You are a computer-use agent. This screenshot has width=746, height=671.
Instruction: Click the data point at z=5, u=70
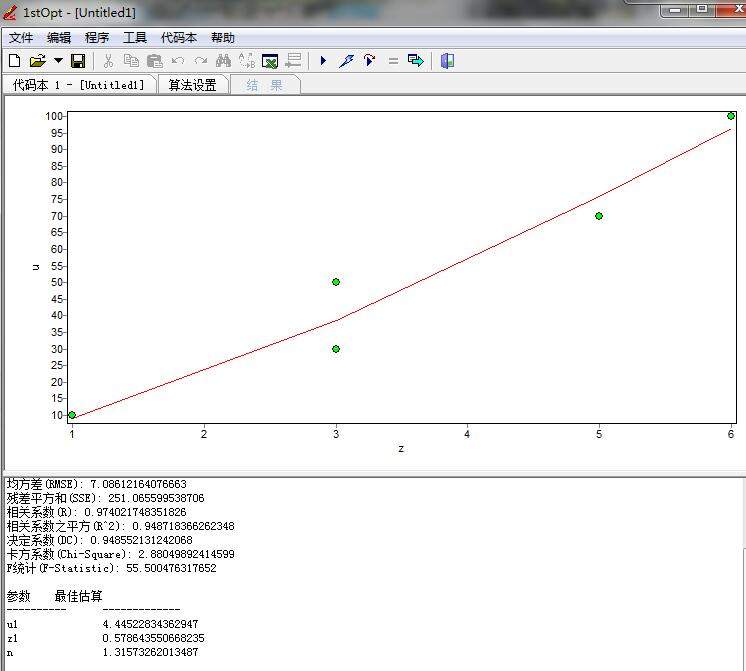[599, 216]
